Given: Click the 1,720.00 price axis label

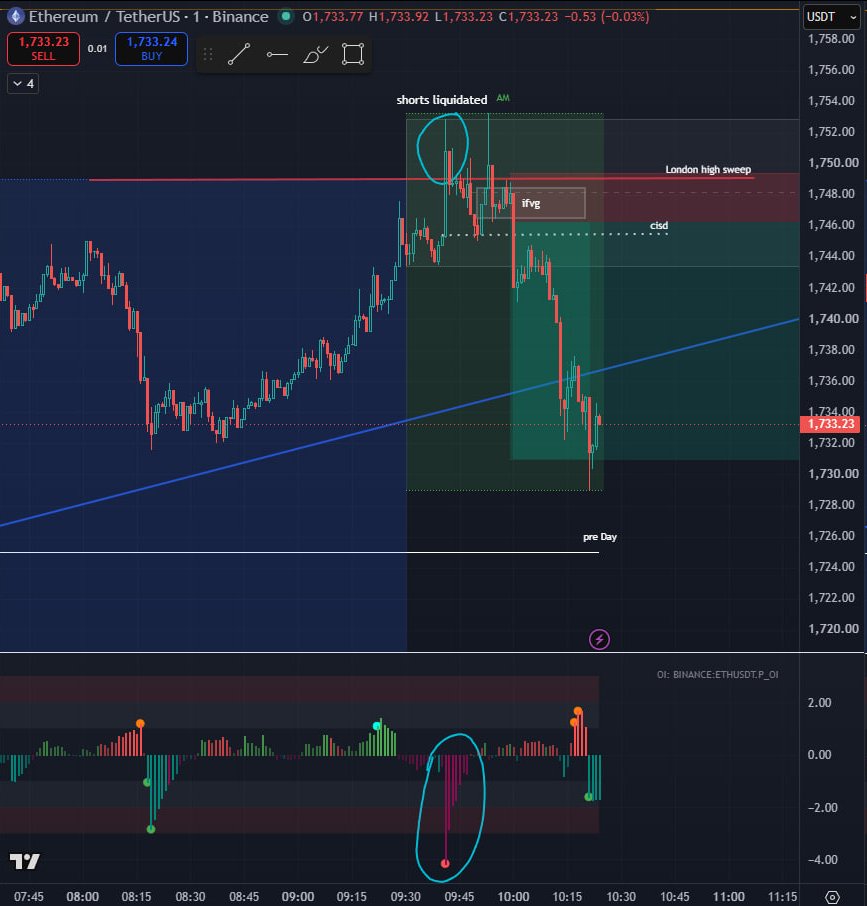Looking at the screenshot, I should click(x=831, y=629).
